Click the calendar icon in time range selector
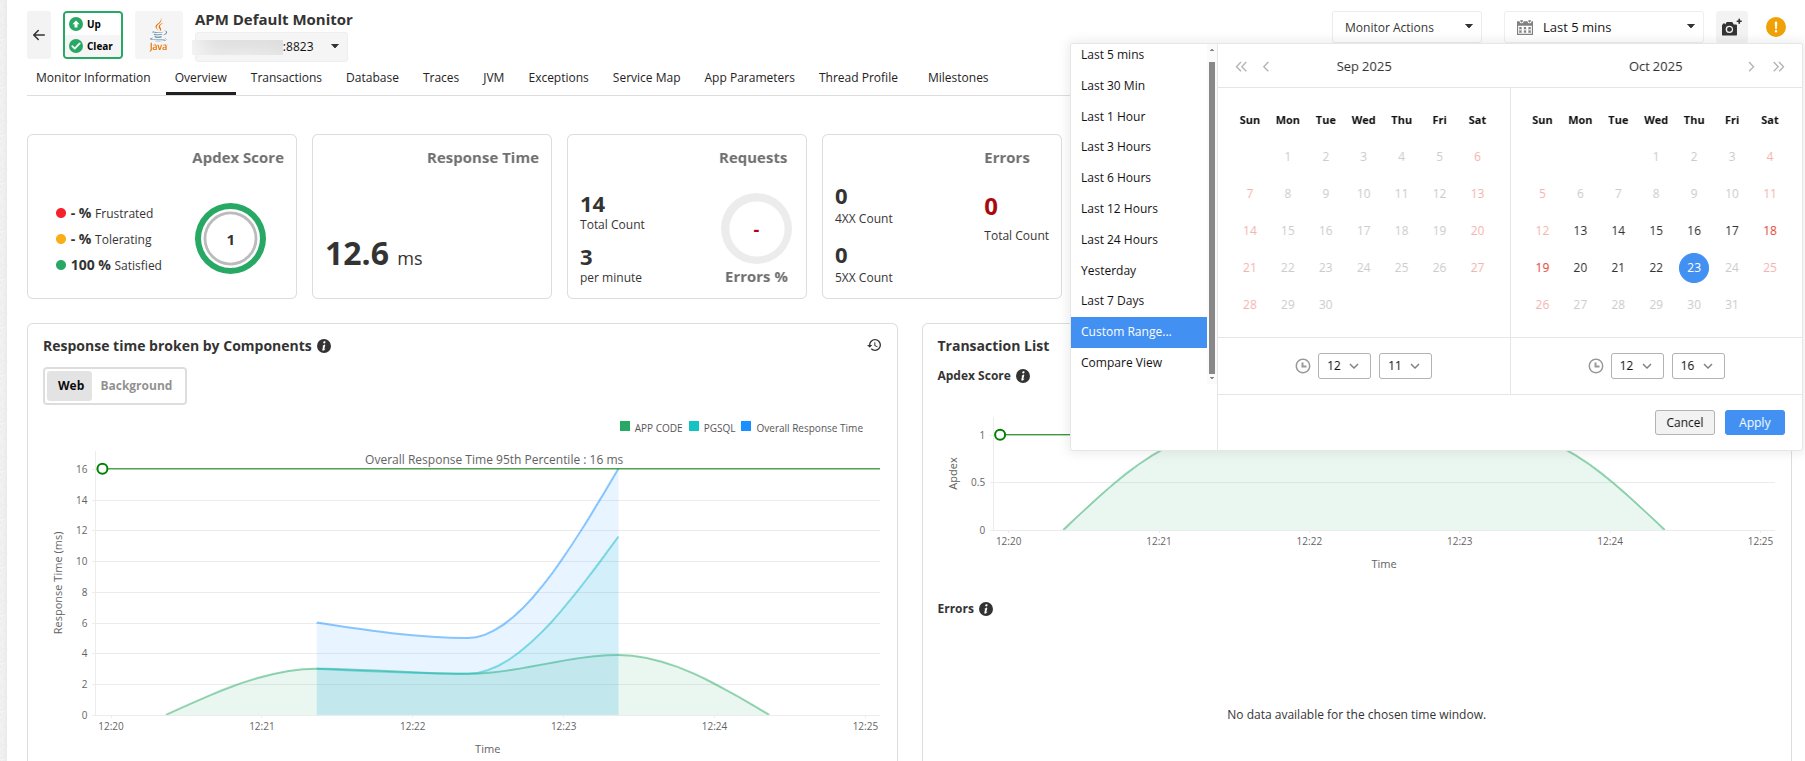Screen dimensions: 1805x761 coord(1525,28)
